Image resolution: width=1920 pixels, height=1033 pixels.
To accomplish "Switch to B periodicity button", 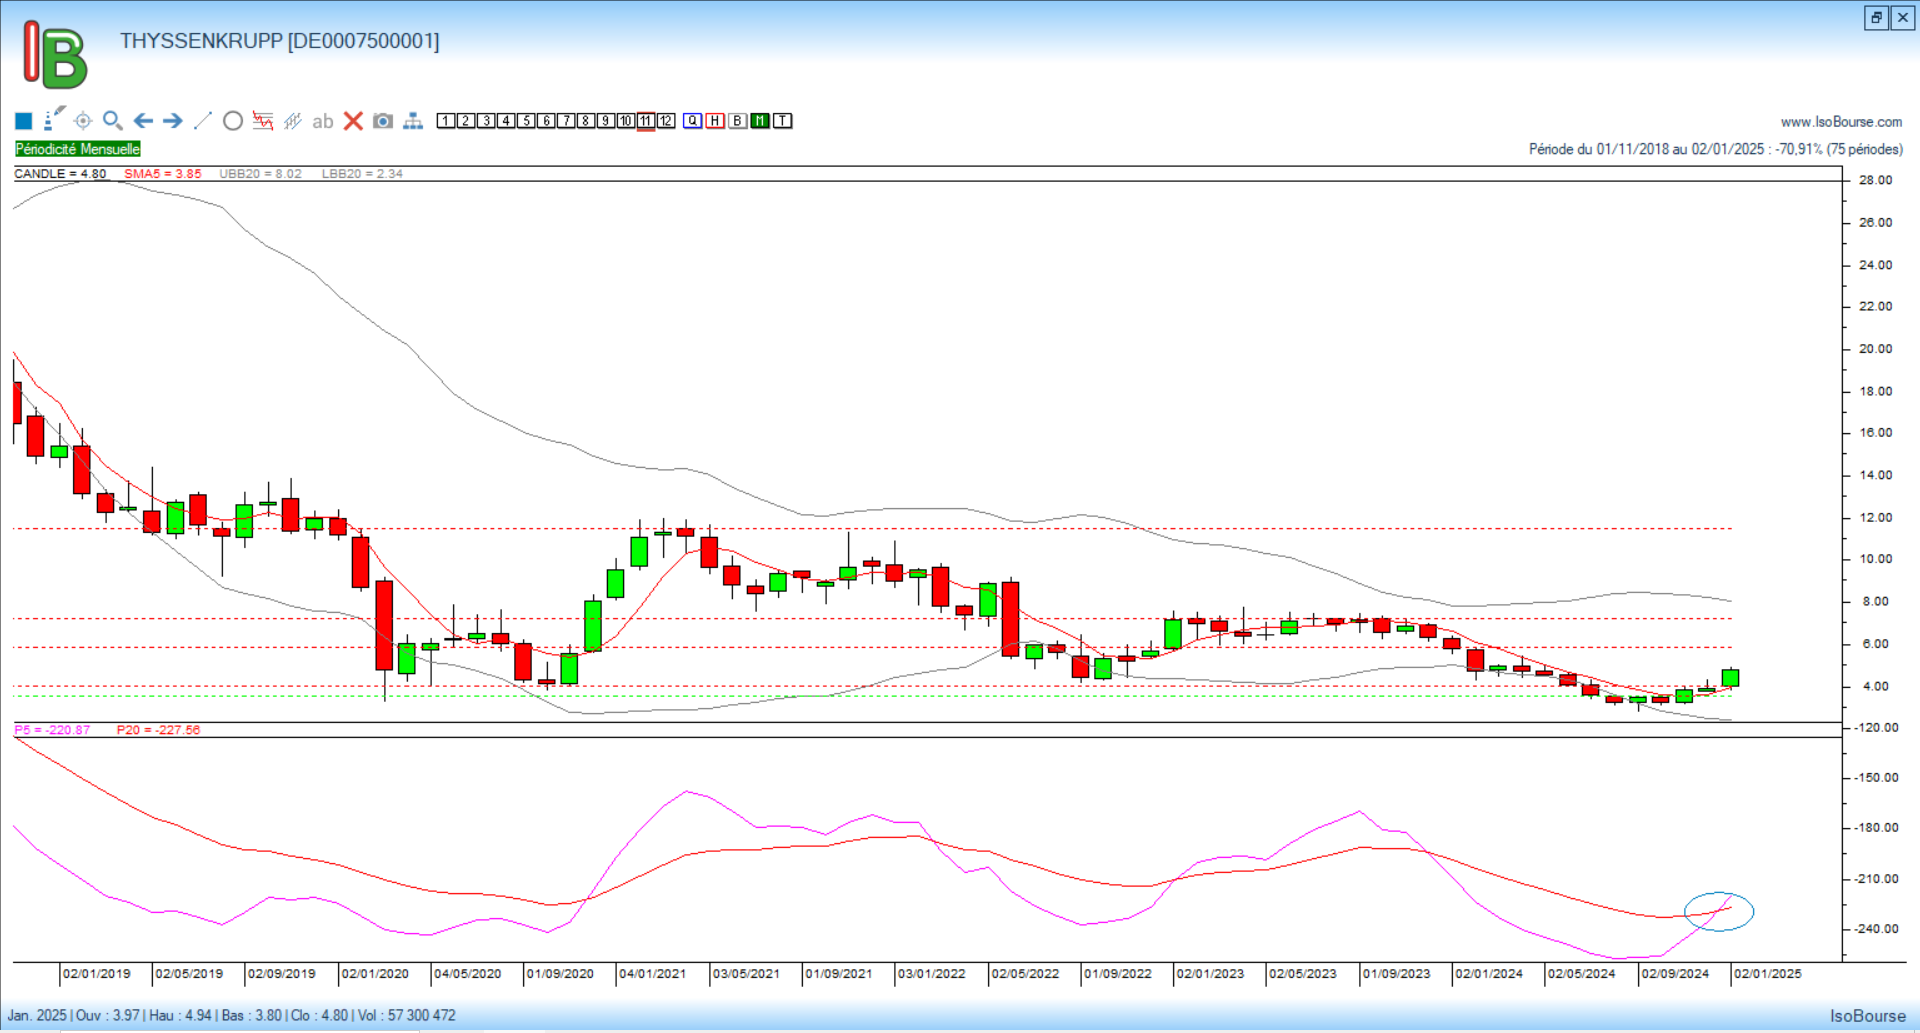I will coord(738,121).
